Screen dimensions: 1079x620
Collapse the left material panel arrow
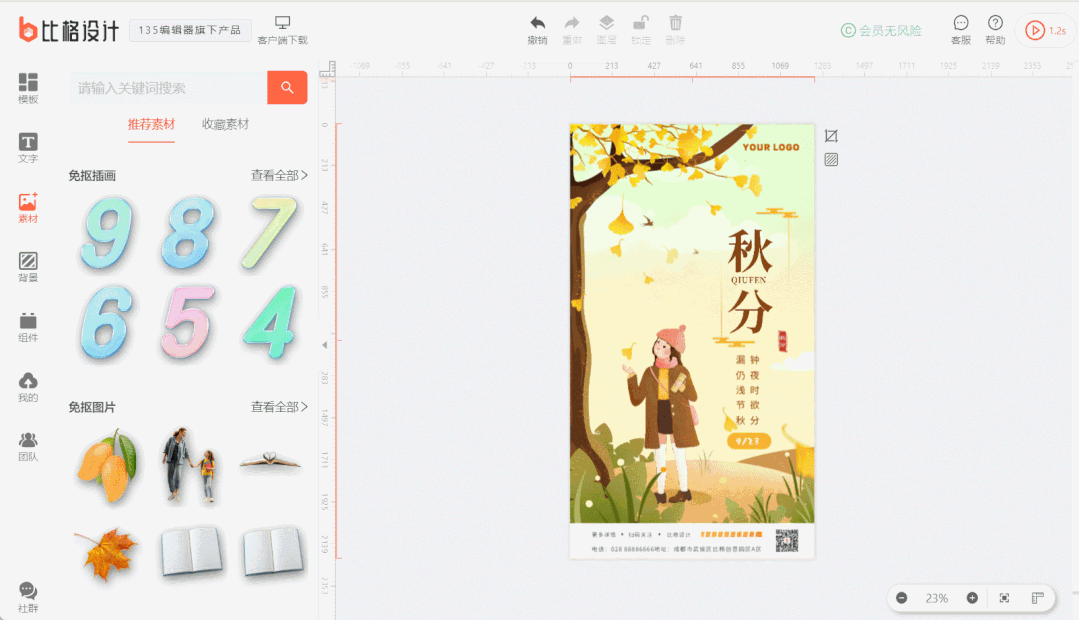(x=323, y=344)
